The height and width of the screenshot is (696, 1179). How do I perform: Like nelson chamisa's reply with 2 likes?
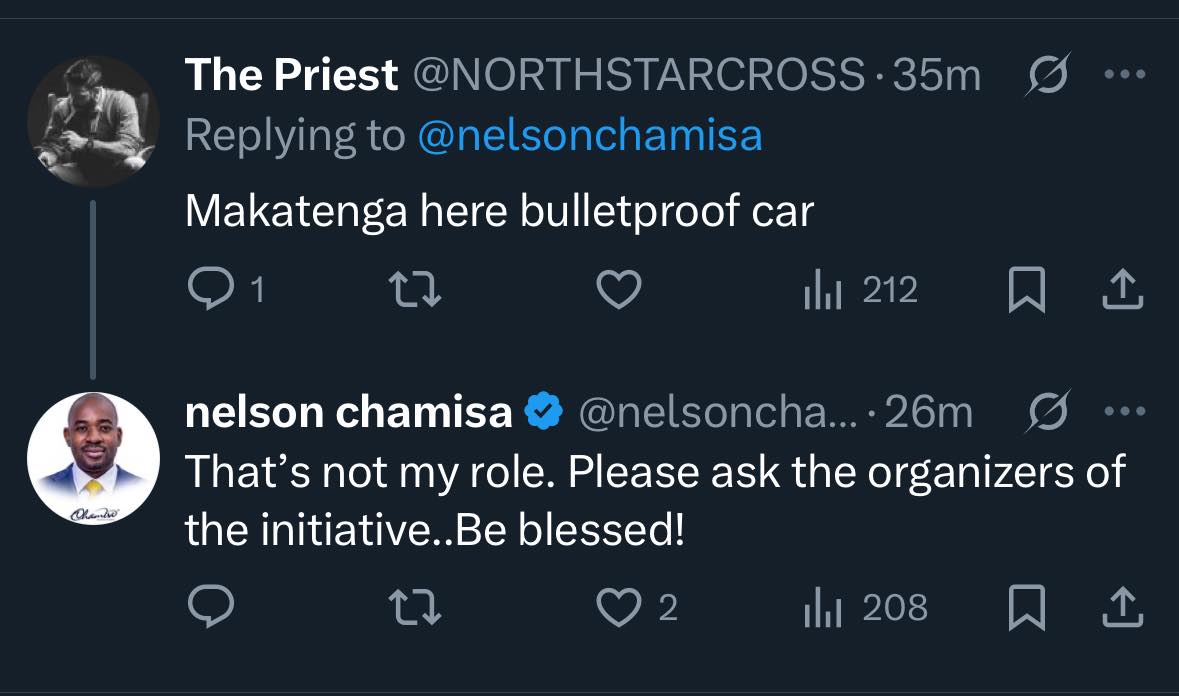pyautogui.click(x=618, y=608)
